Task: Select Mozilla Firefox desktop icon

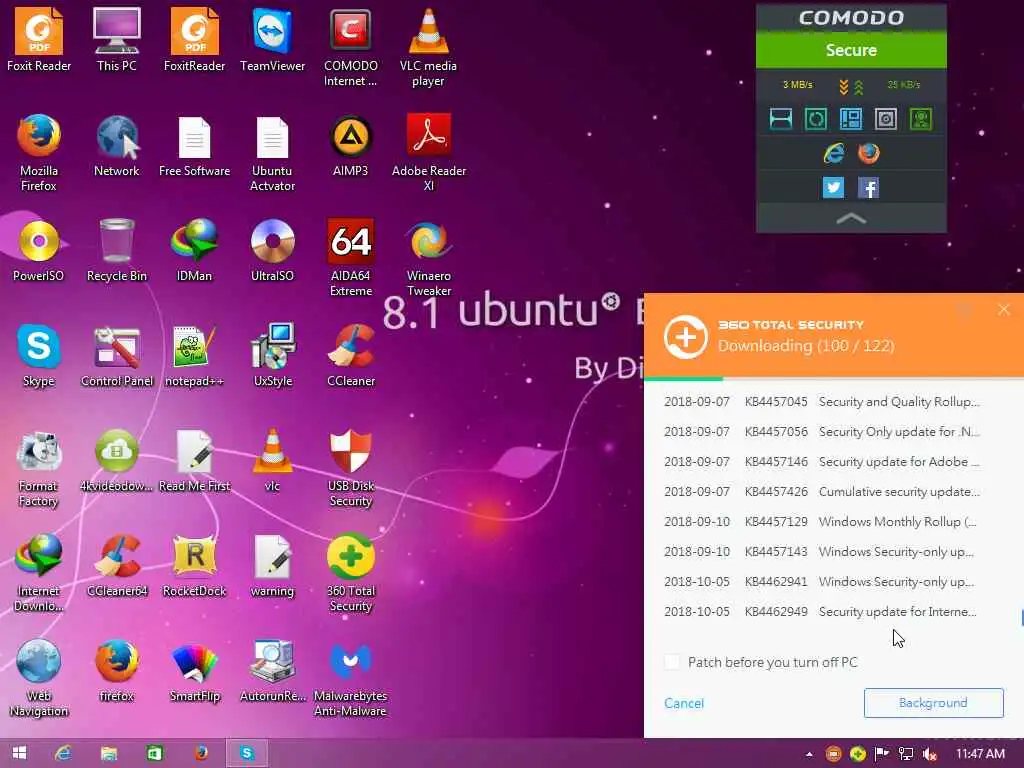Action: tap(39, 152)
